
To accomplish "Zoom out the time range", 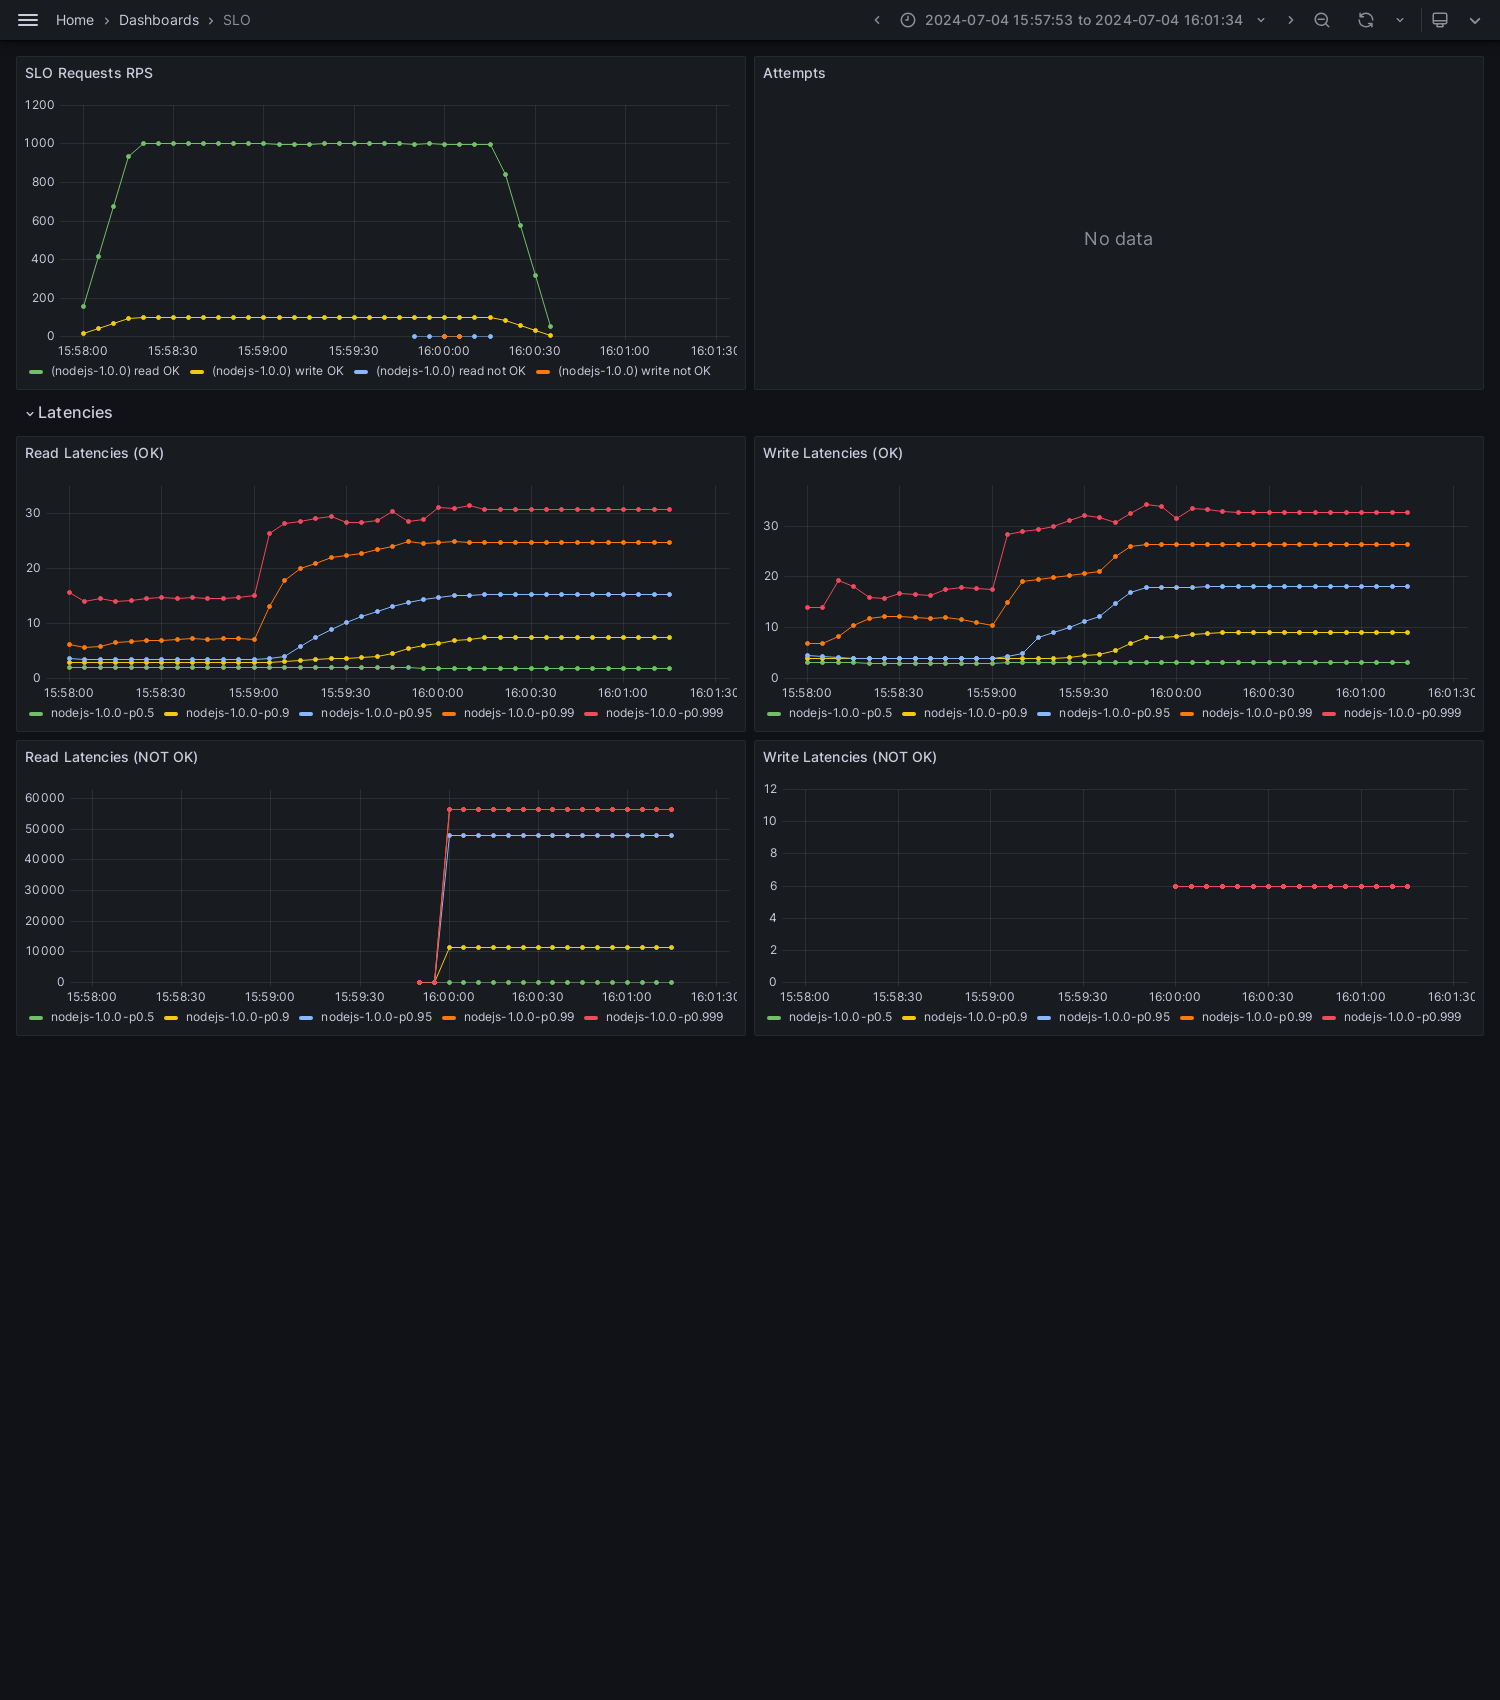I will click(1322, 20).
